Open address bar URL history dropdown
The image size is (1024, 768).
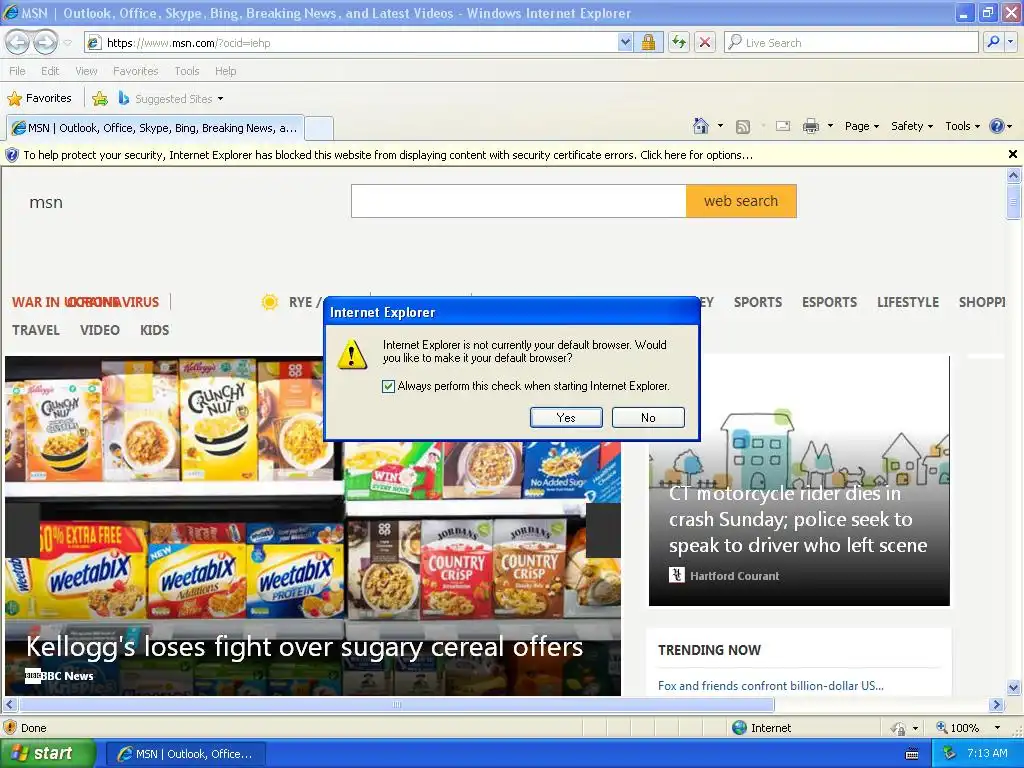click(625, 42)
